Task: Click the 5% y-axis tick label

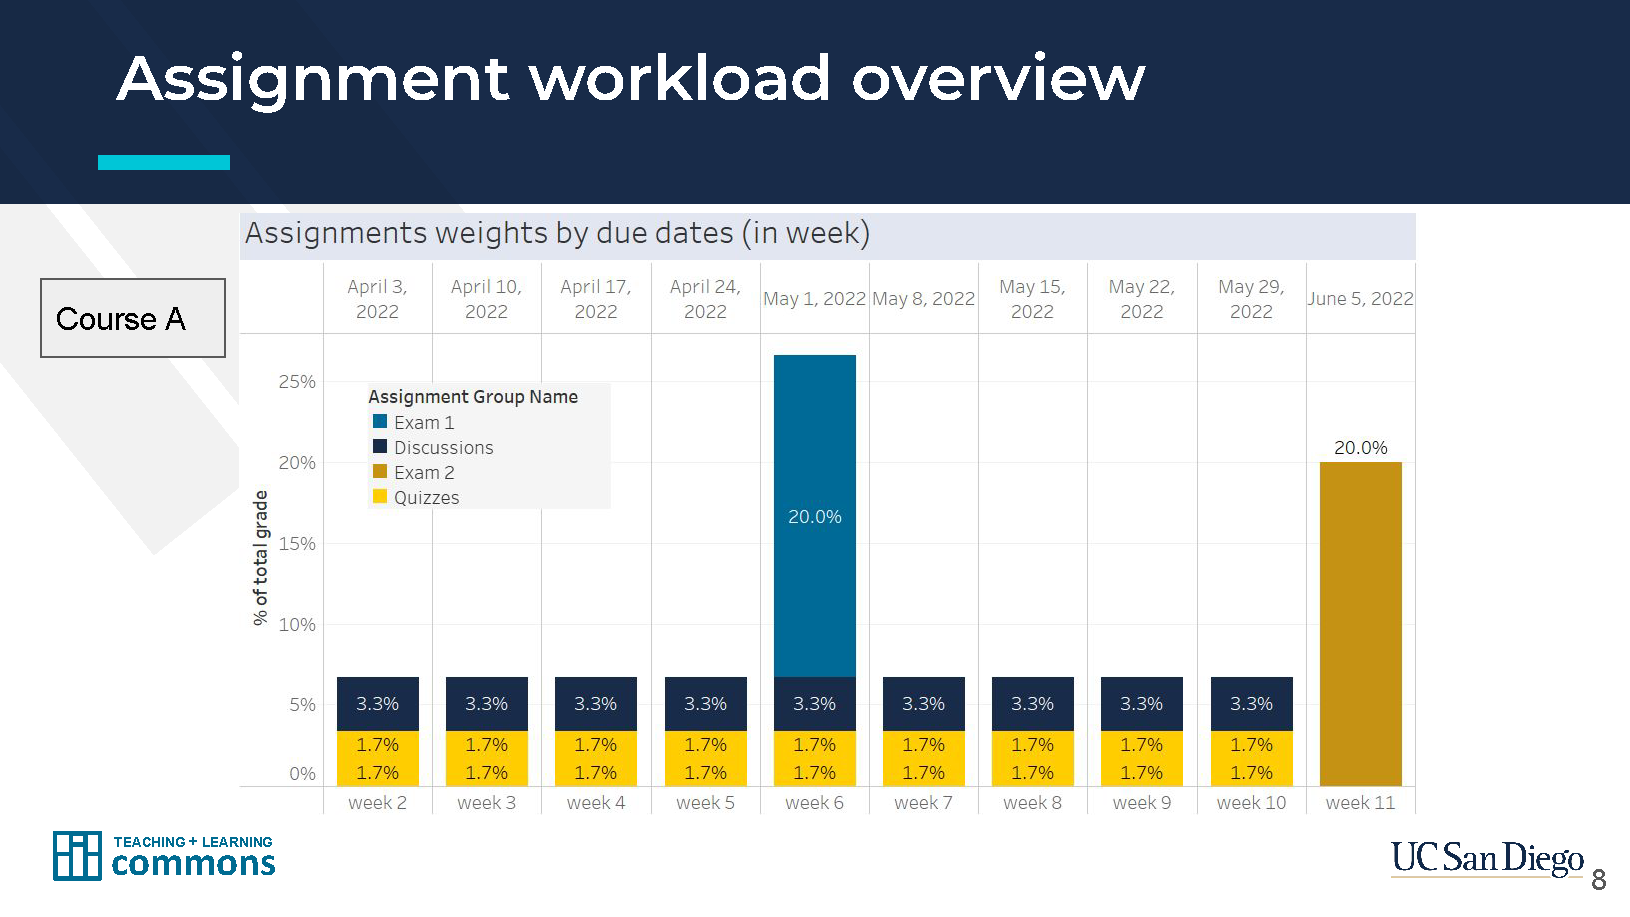Action: [x=302, y=704]
